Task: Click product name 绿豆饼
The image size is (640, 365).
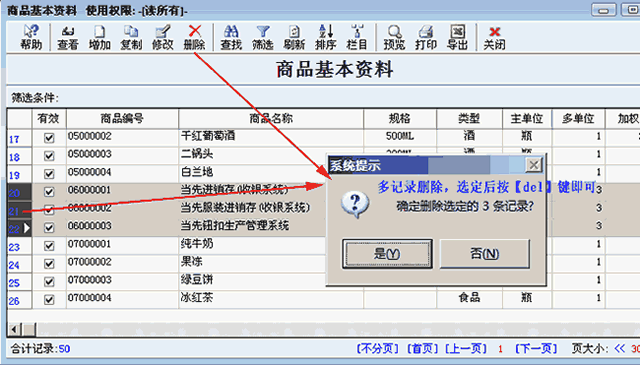Action: coord(197,280)
